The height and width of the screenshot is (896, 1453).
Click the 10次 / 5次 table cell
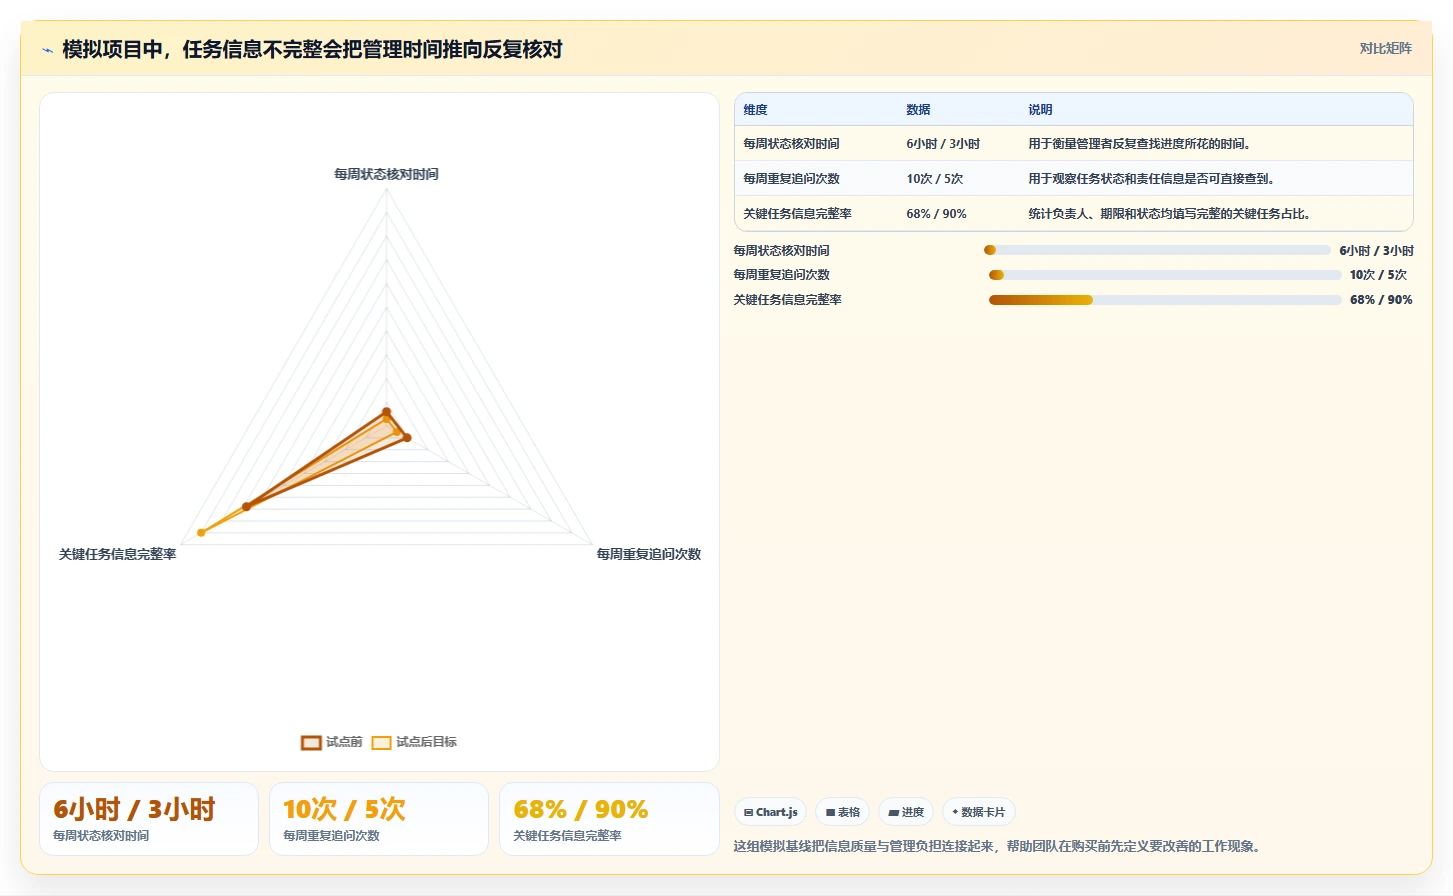coord(934,179)
